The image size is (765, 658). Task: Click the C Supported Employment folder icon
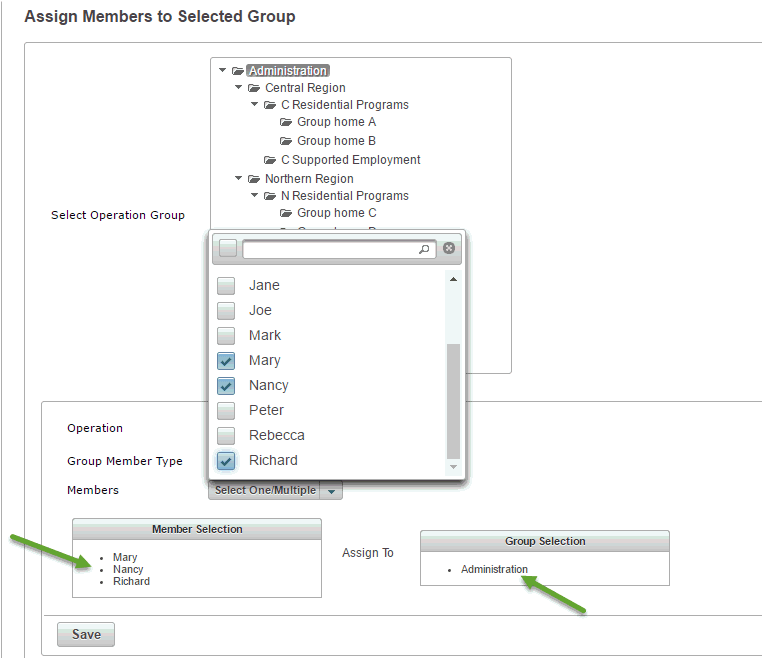(270, 160)
